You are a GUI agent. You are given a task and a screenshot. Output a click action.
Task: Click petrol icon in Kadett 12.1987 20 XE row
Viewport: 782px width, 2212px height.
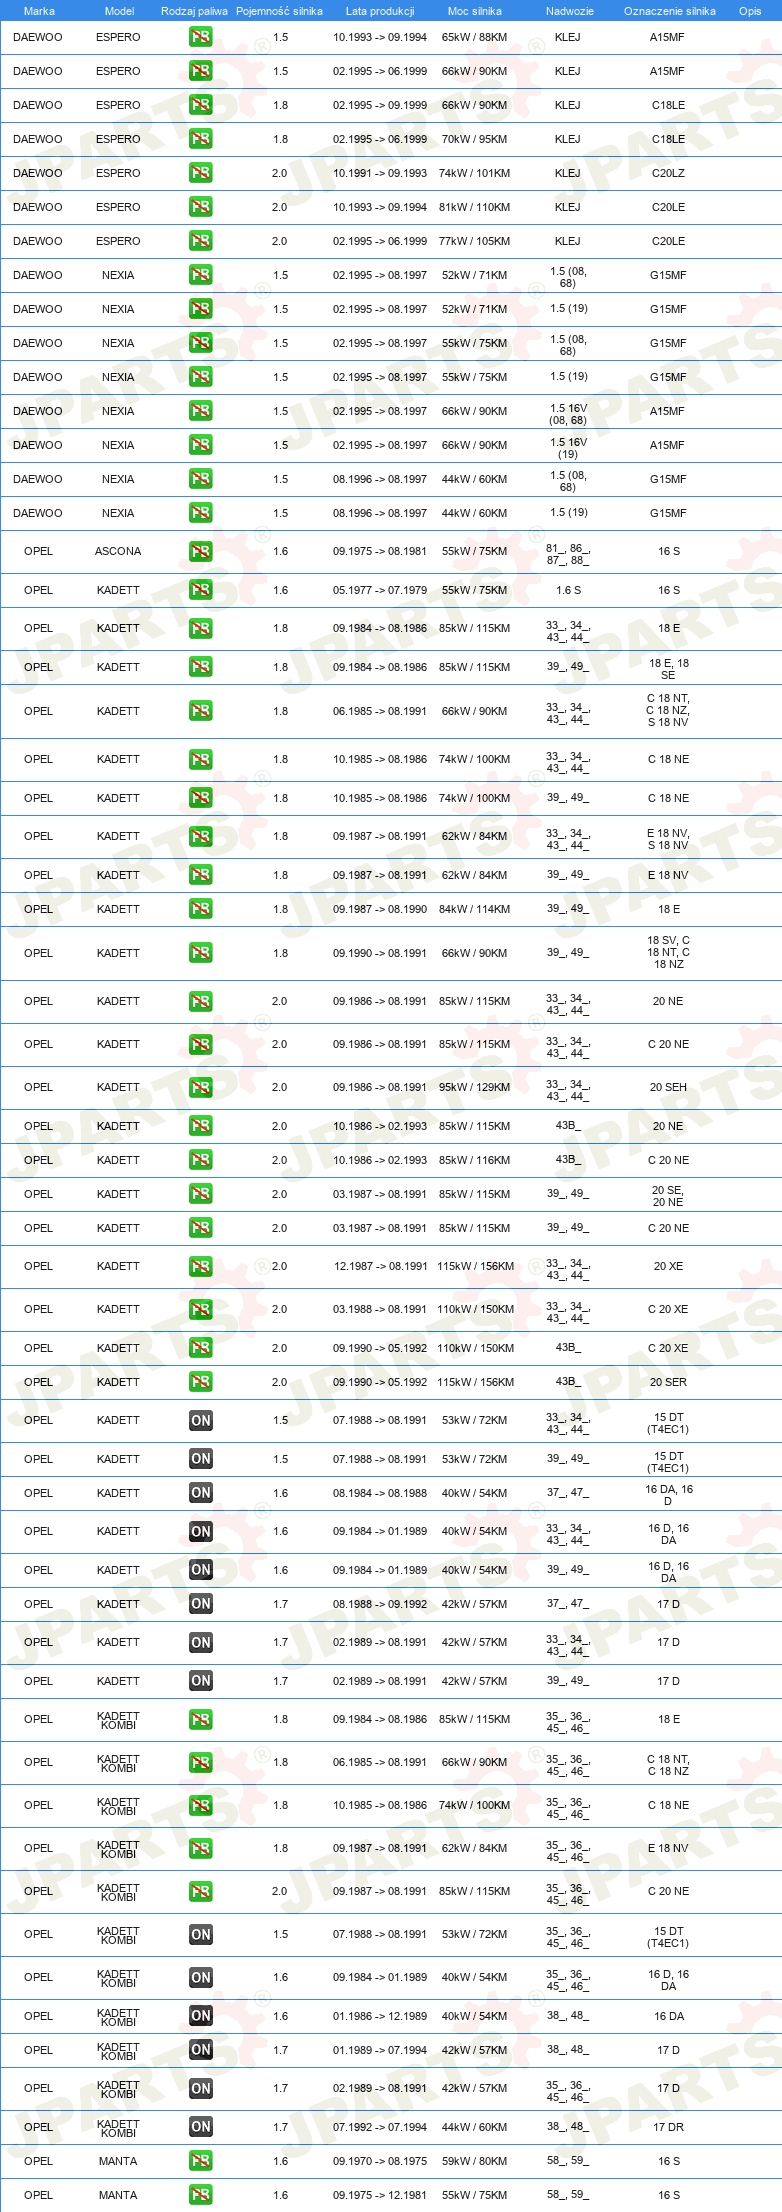(200, 1266)
